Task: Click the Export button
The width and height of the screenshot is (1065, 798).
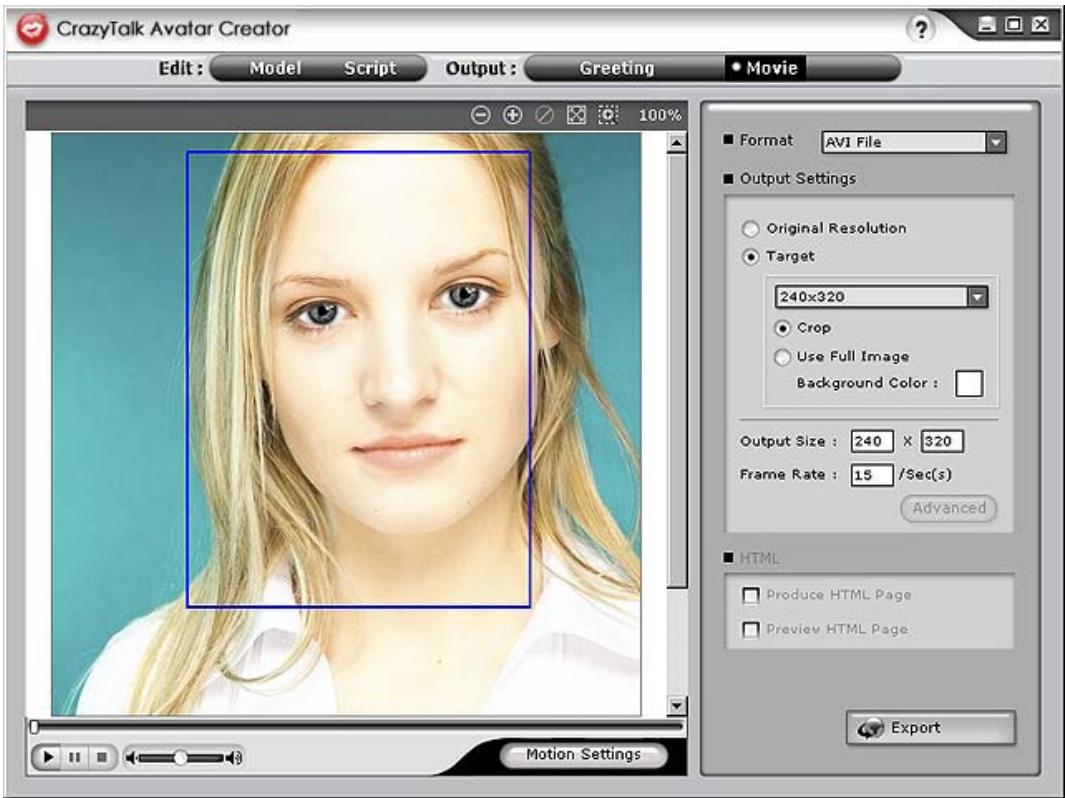Action: [x=931, y=728]
